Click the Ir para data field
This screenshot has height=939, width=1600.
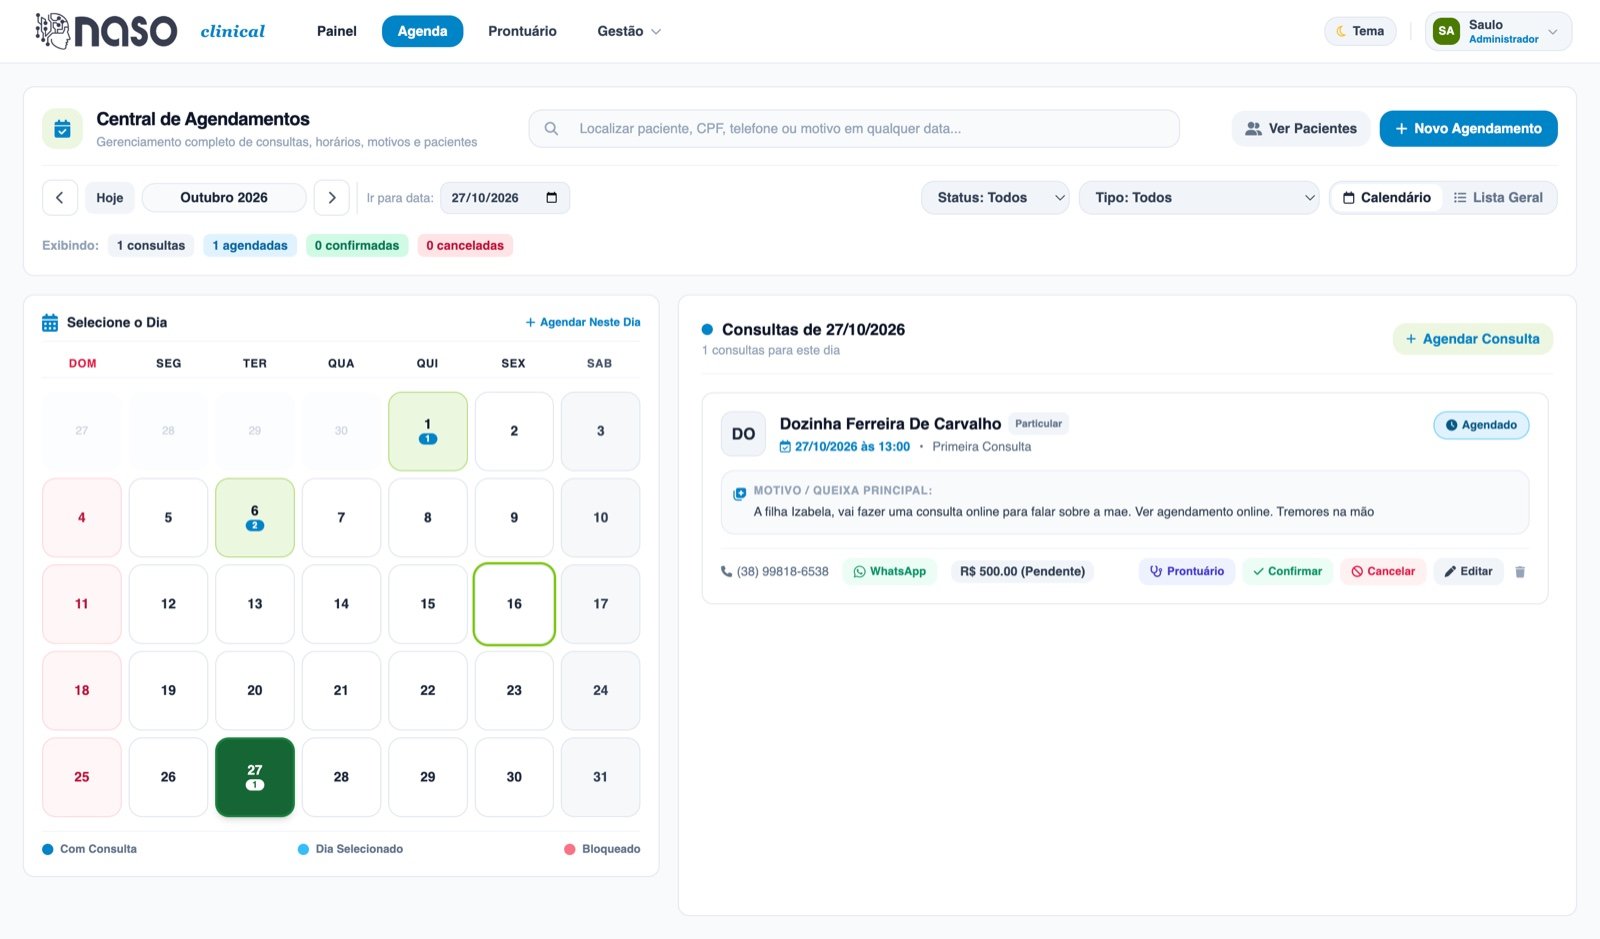(504, 198)
